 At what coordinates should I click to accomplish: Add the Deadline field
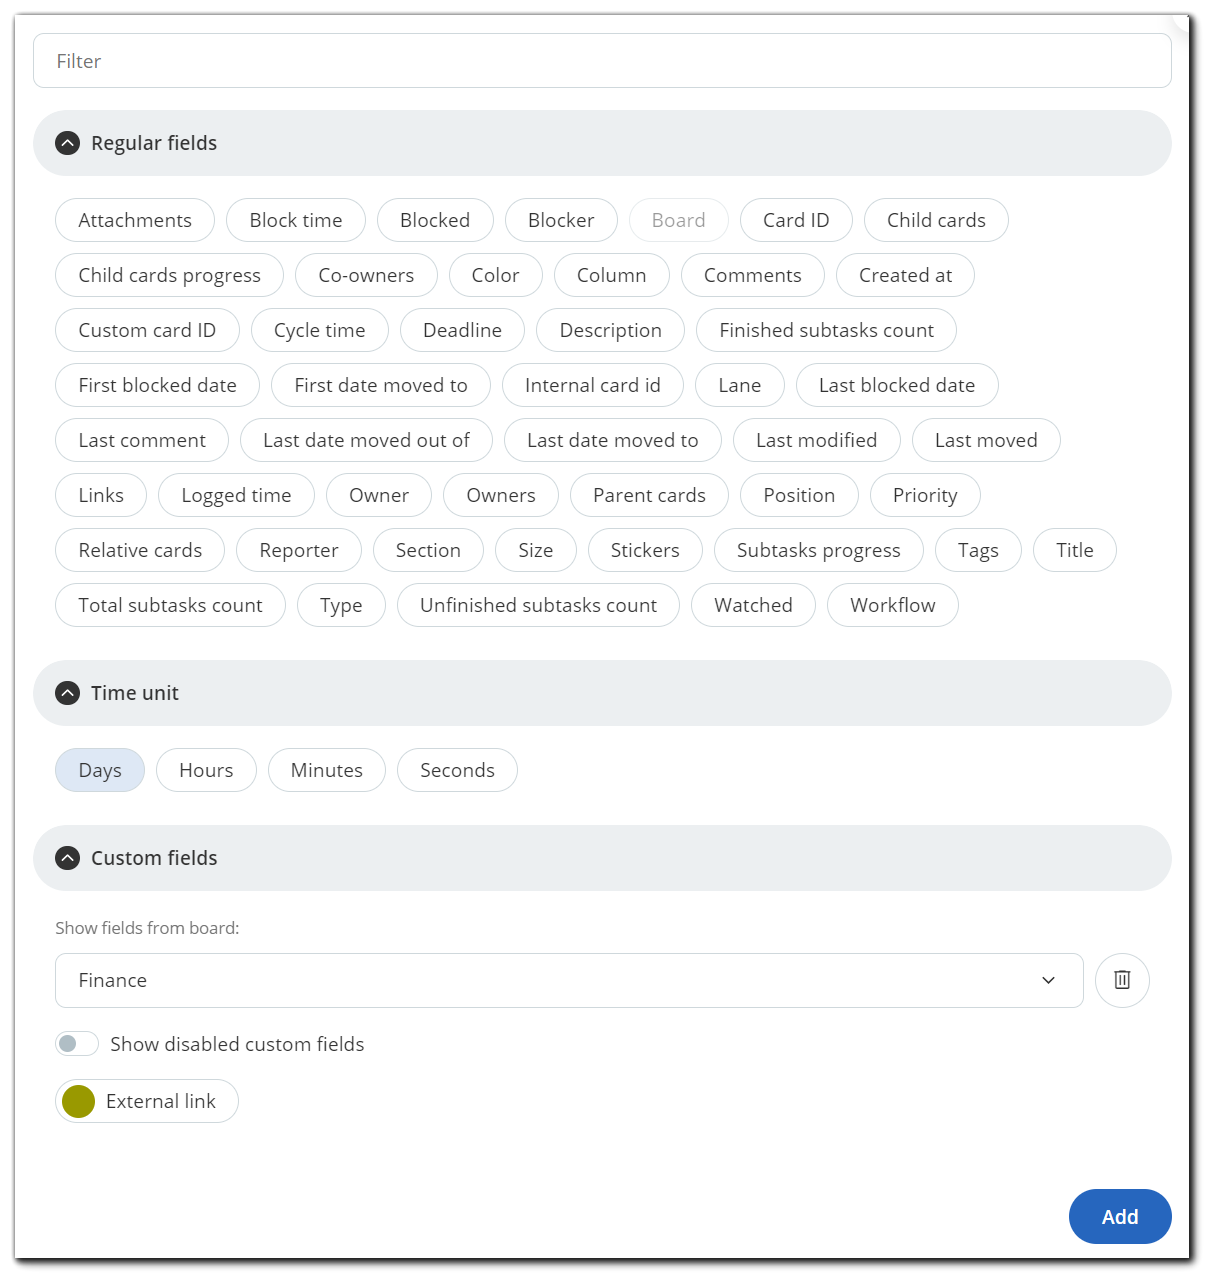click(462, 330)
